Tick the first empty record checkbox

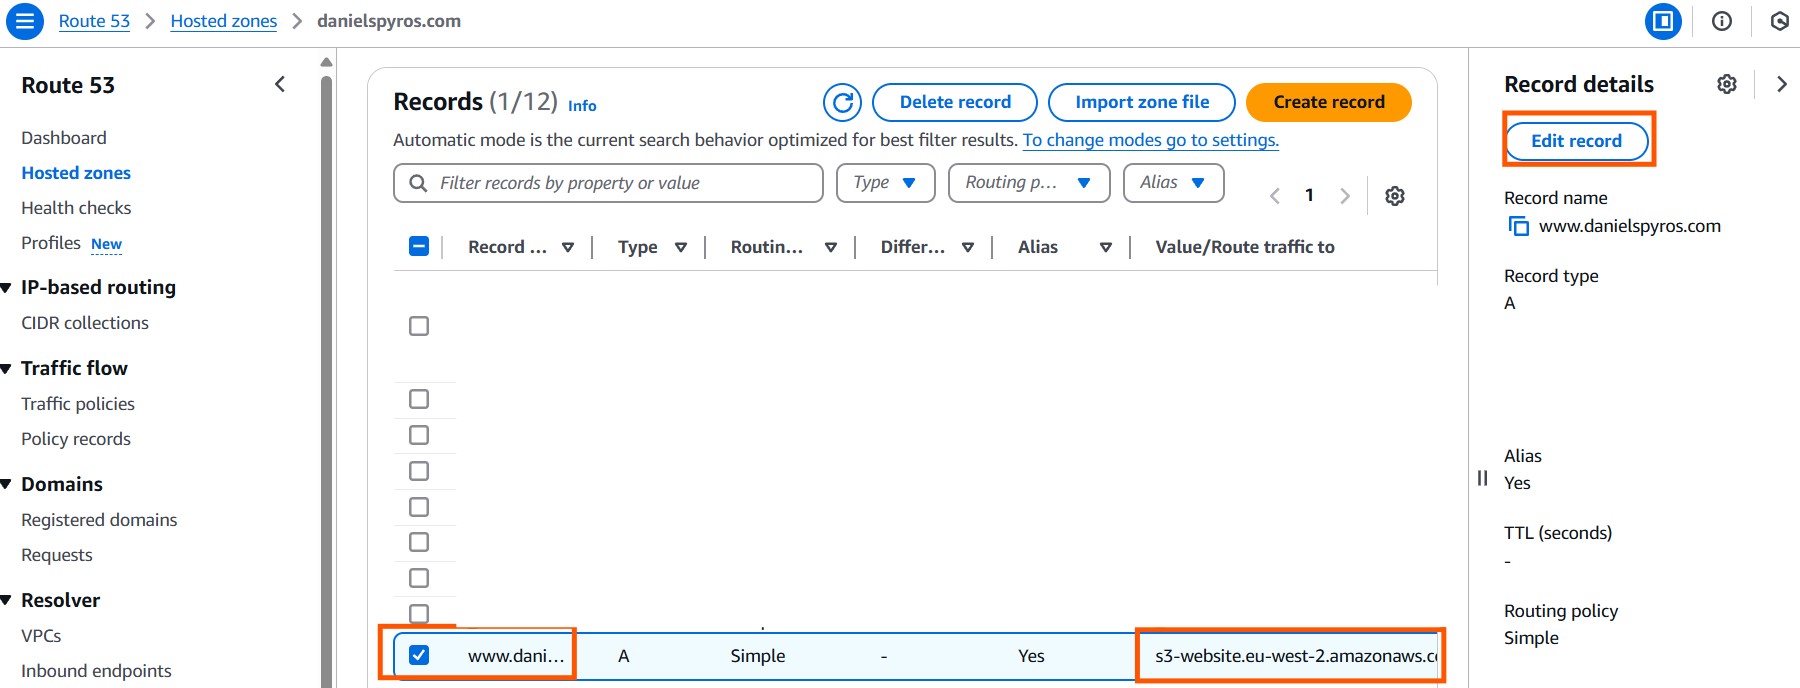click(x=419, y=326)
